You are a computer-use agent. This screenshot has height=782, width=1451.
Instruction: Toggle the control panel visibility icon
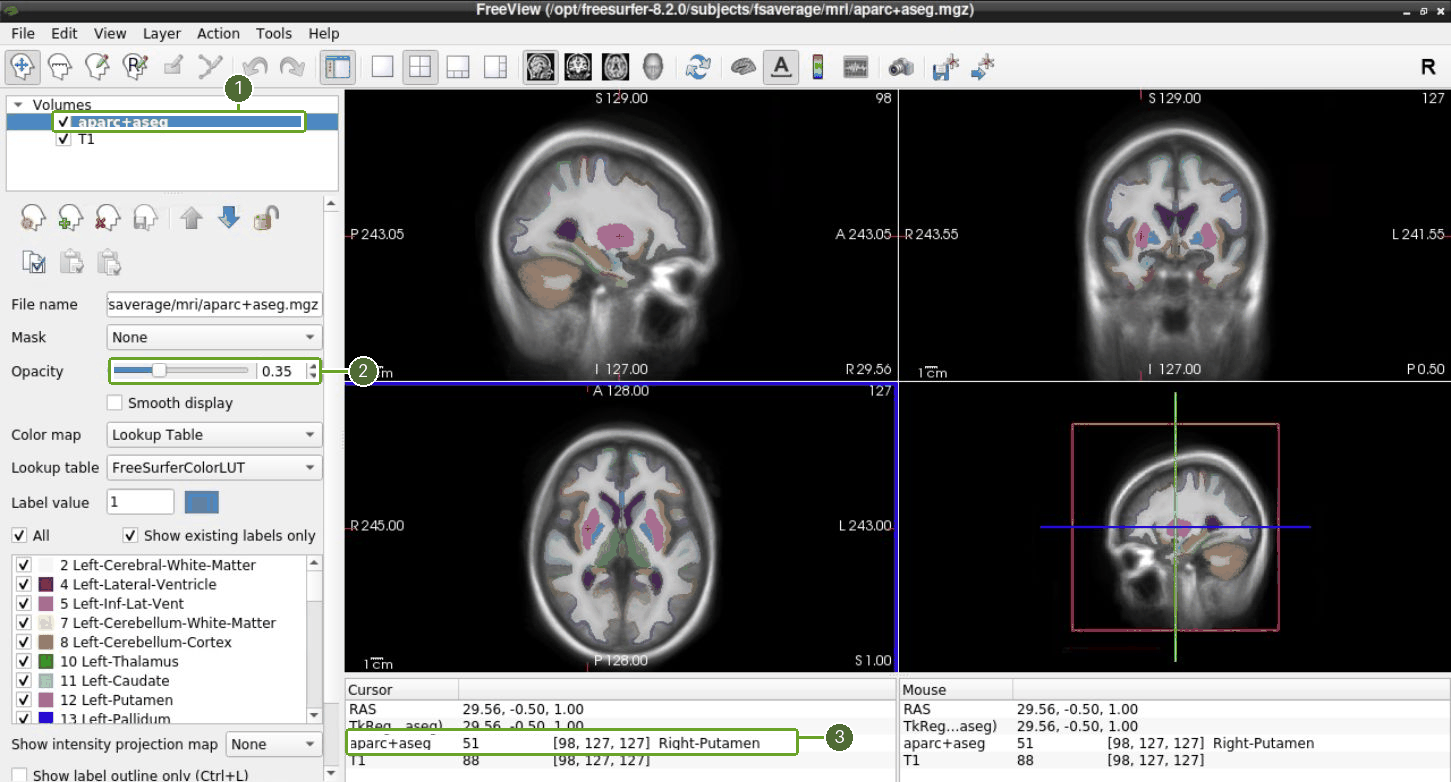coord(337,67)
